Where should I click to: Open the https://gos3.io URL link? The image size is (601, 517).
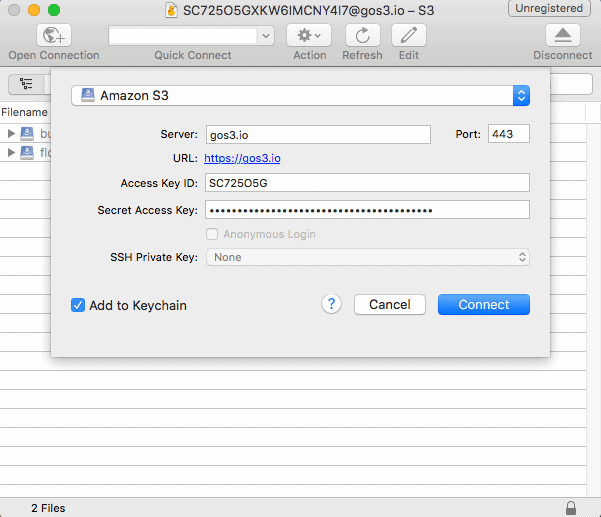click(x=242, y=158)
